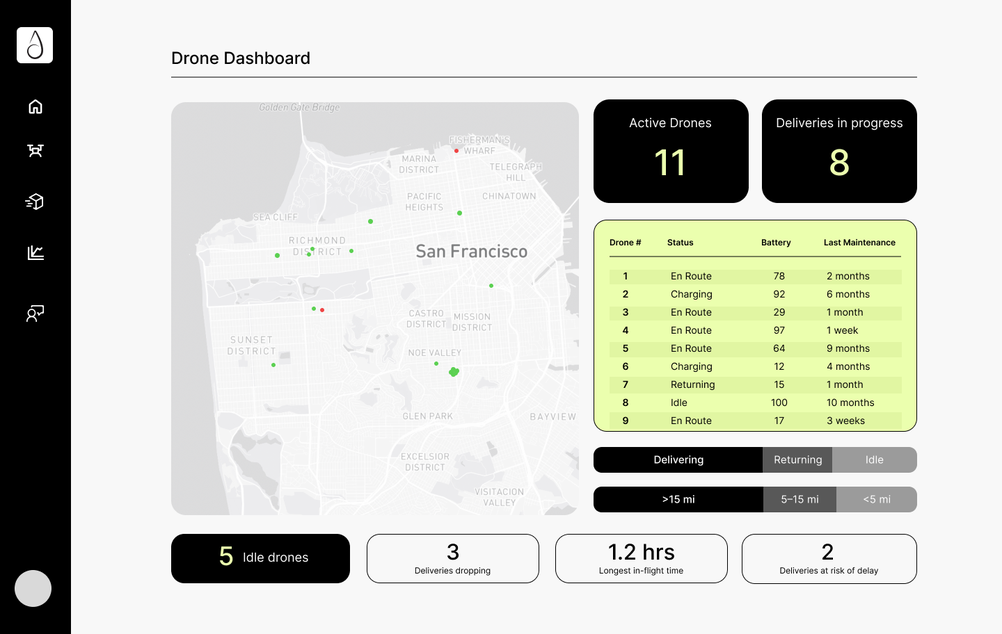Sort by the Drone # column header
Screen dimensions: 1002x634
tap(625, 242)
